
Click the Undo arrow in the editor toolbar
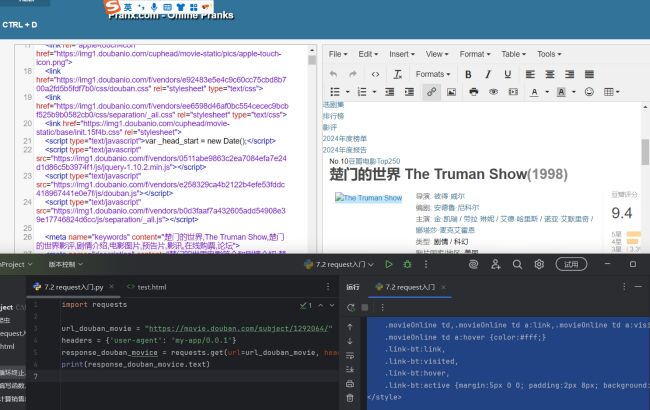(333, 74)
